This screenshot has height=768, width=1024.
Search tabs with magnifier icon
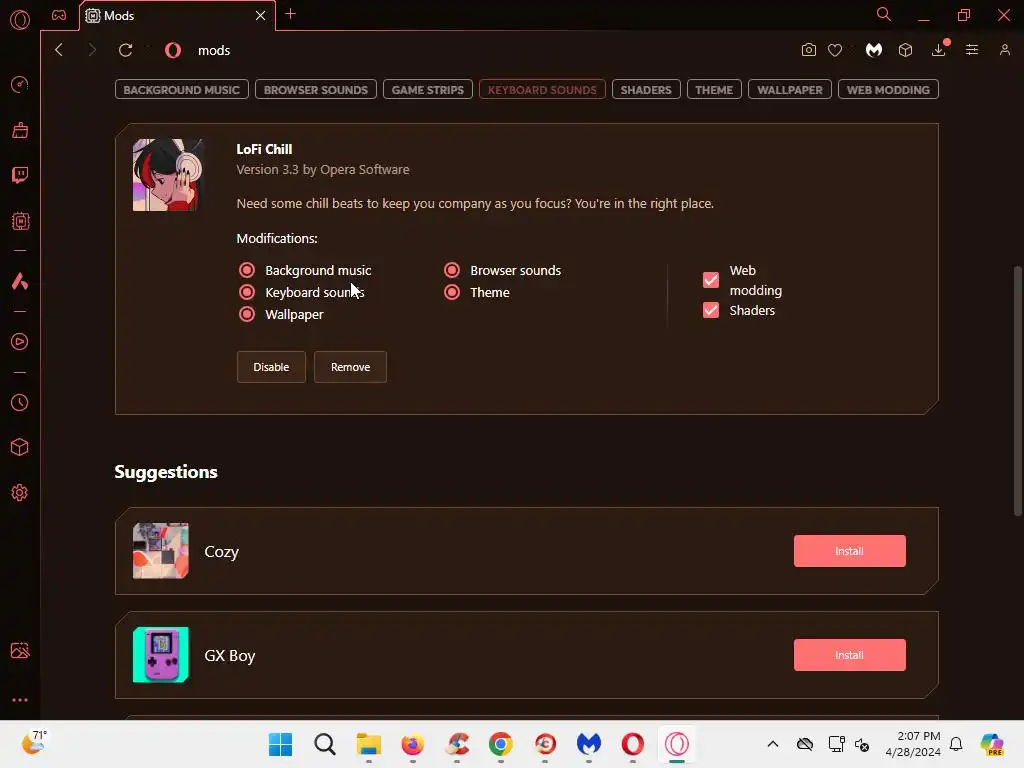point(884,14)
